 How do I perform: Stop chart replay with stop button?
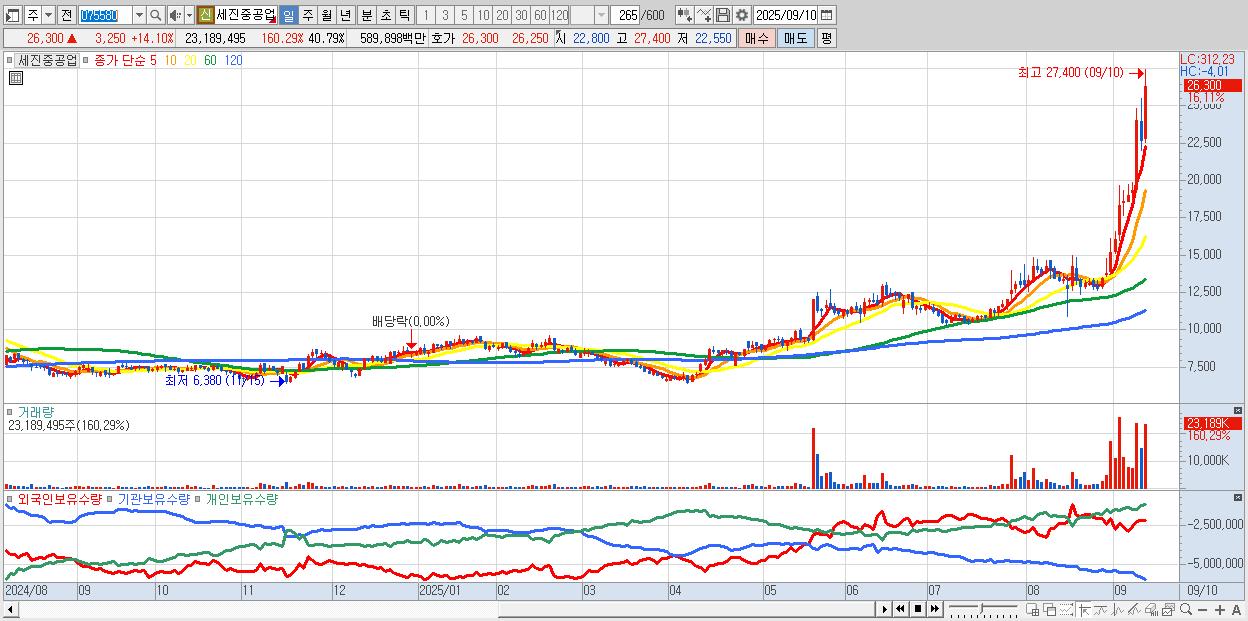(917, 609)
